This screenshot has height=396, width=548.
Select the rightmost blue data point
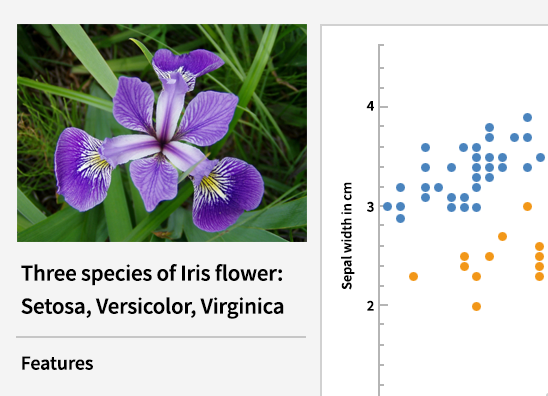click(x=540, y=158)
